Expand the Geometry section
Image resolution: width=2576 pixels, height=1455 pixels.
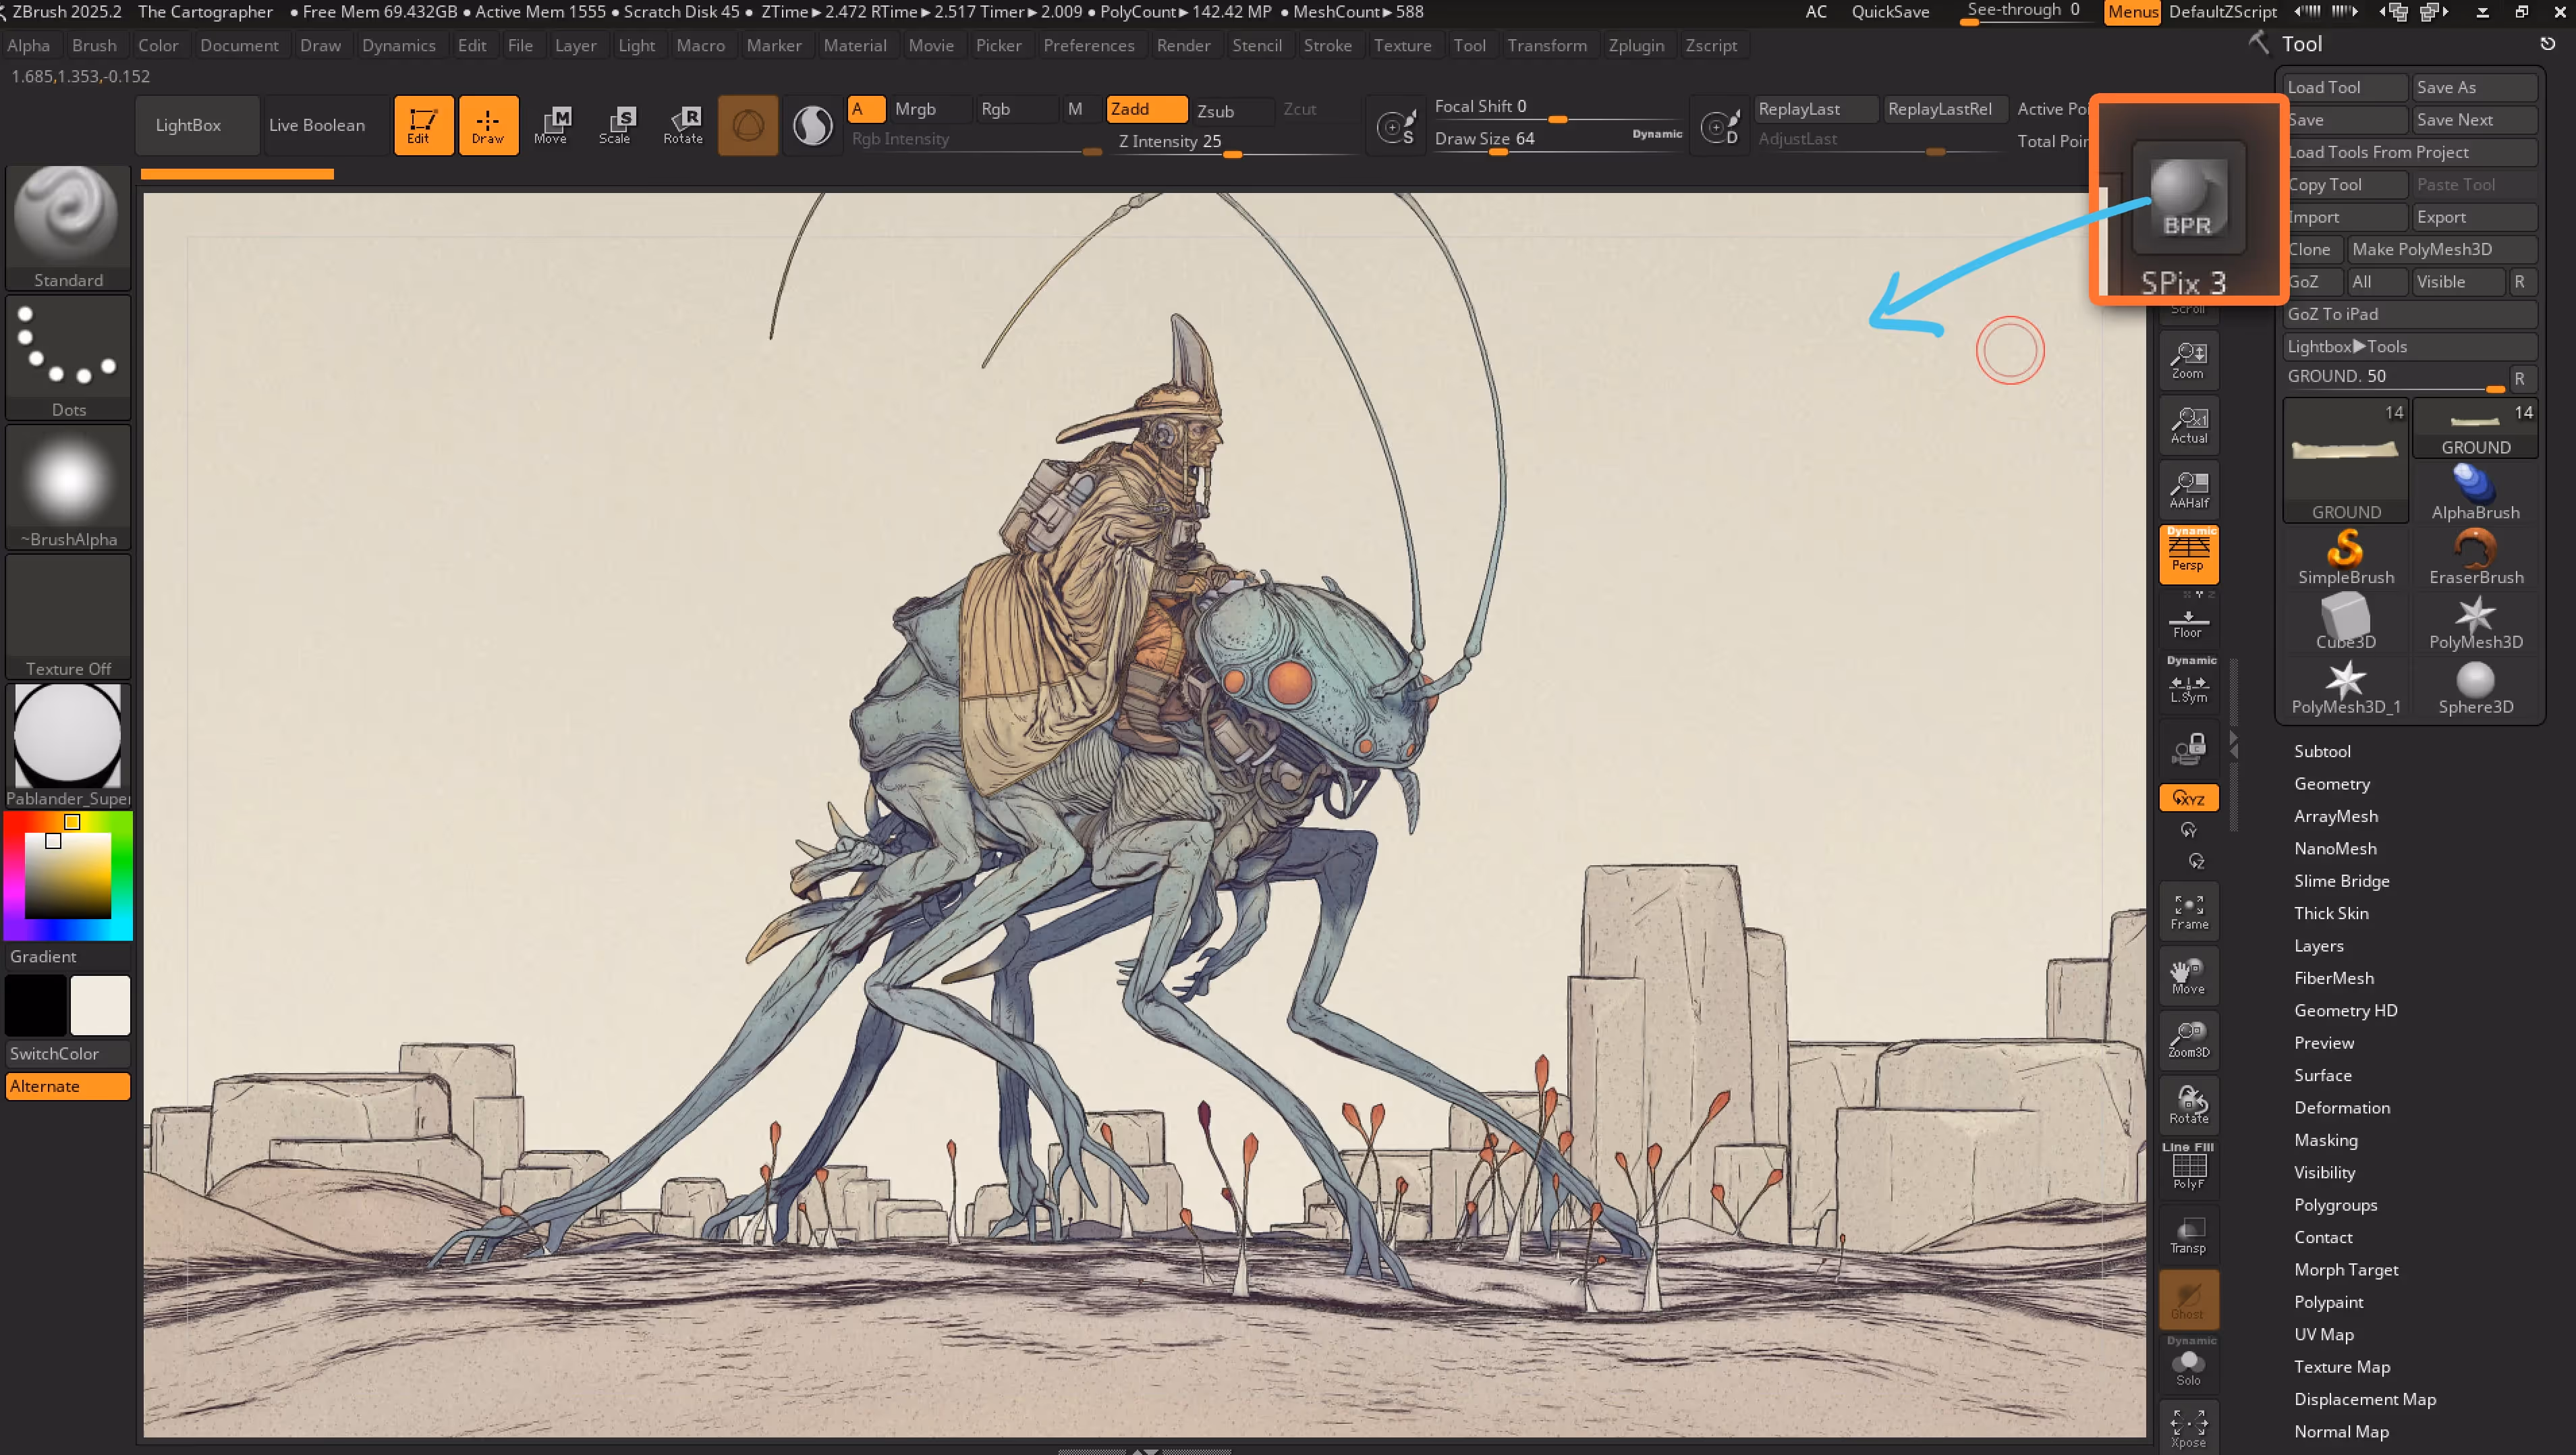click(2331, 783)
